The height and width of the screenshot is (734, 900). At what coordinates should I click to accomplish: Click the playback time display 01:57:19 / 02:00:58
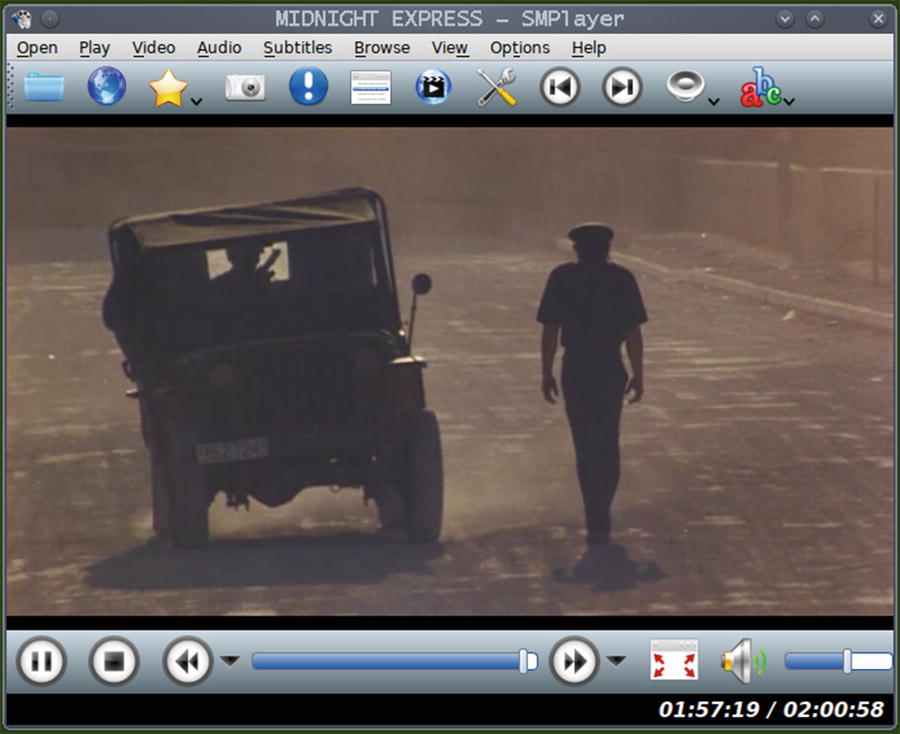click(x=771, y=710)
